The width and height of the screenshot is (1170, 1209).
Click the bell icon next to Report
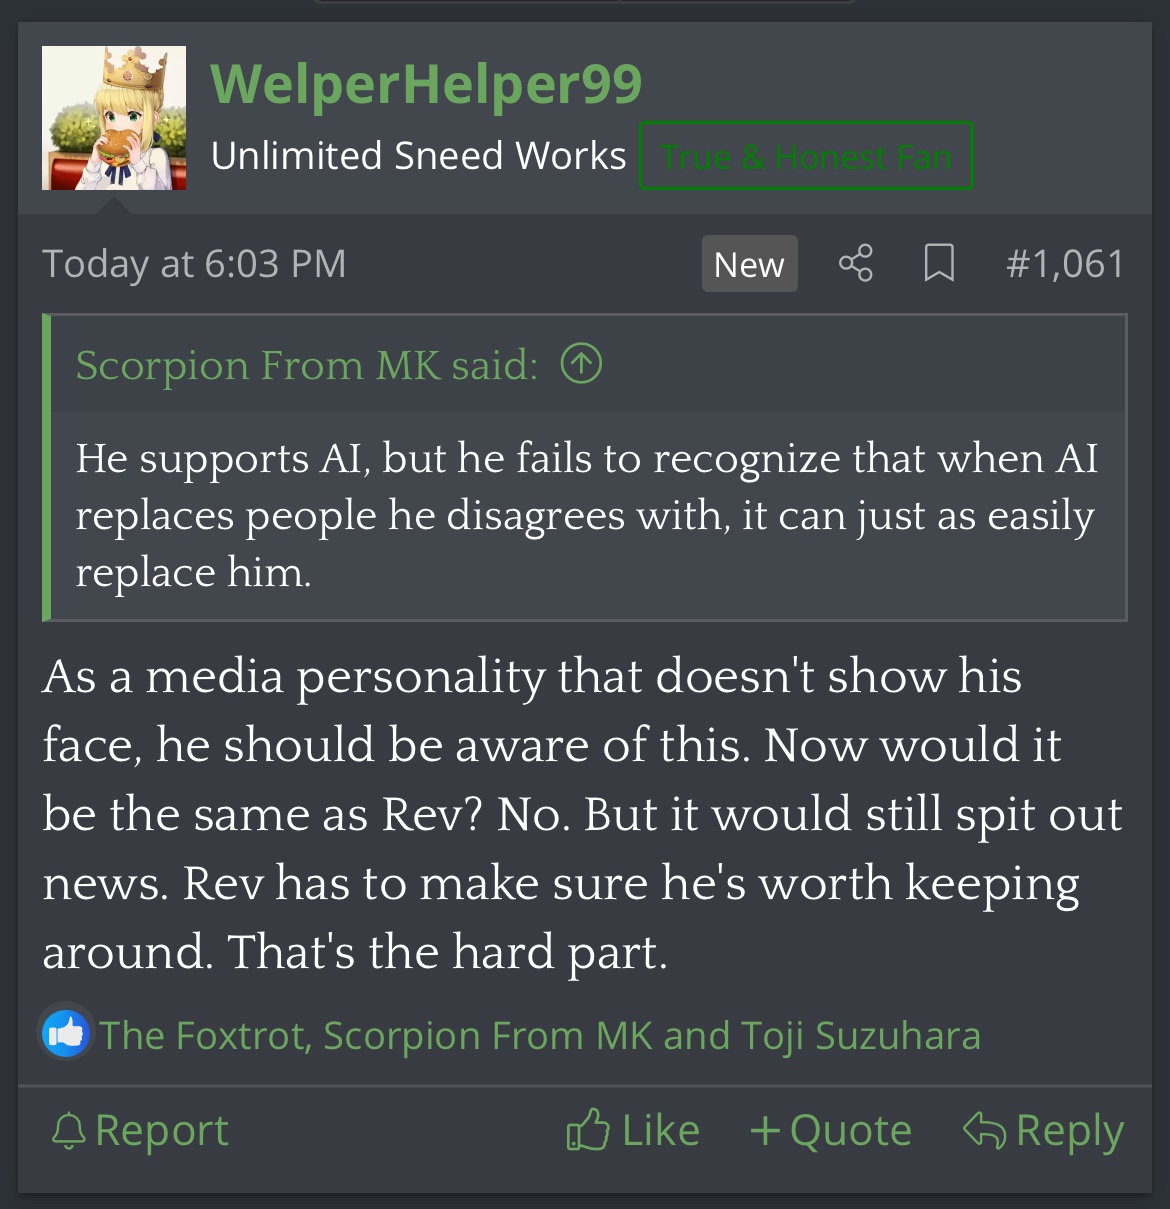(68, 1132)
